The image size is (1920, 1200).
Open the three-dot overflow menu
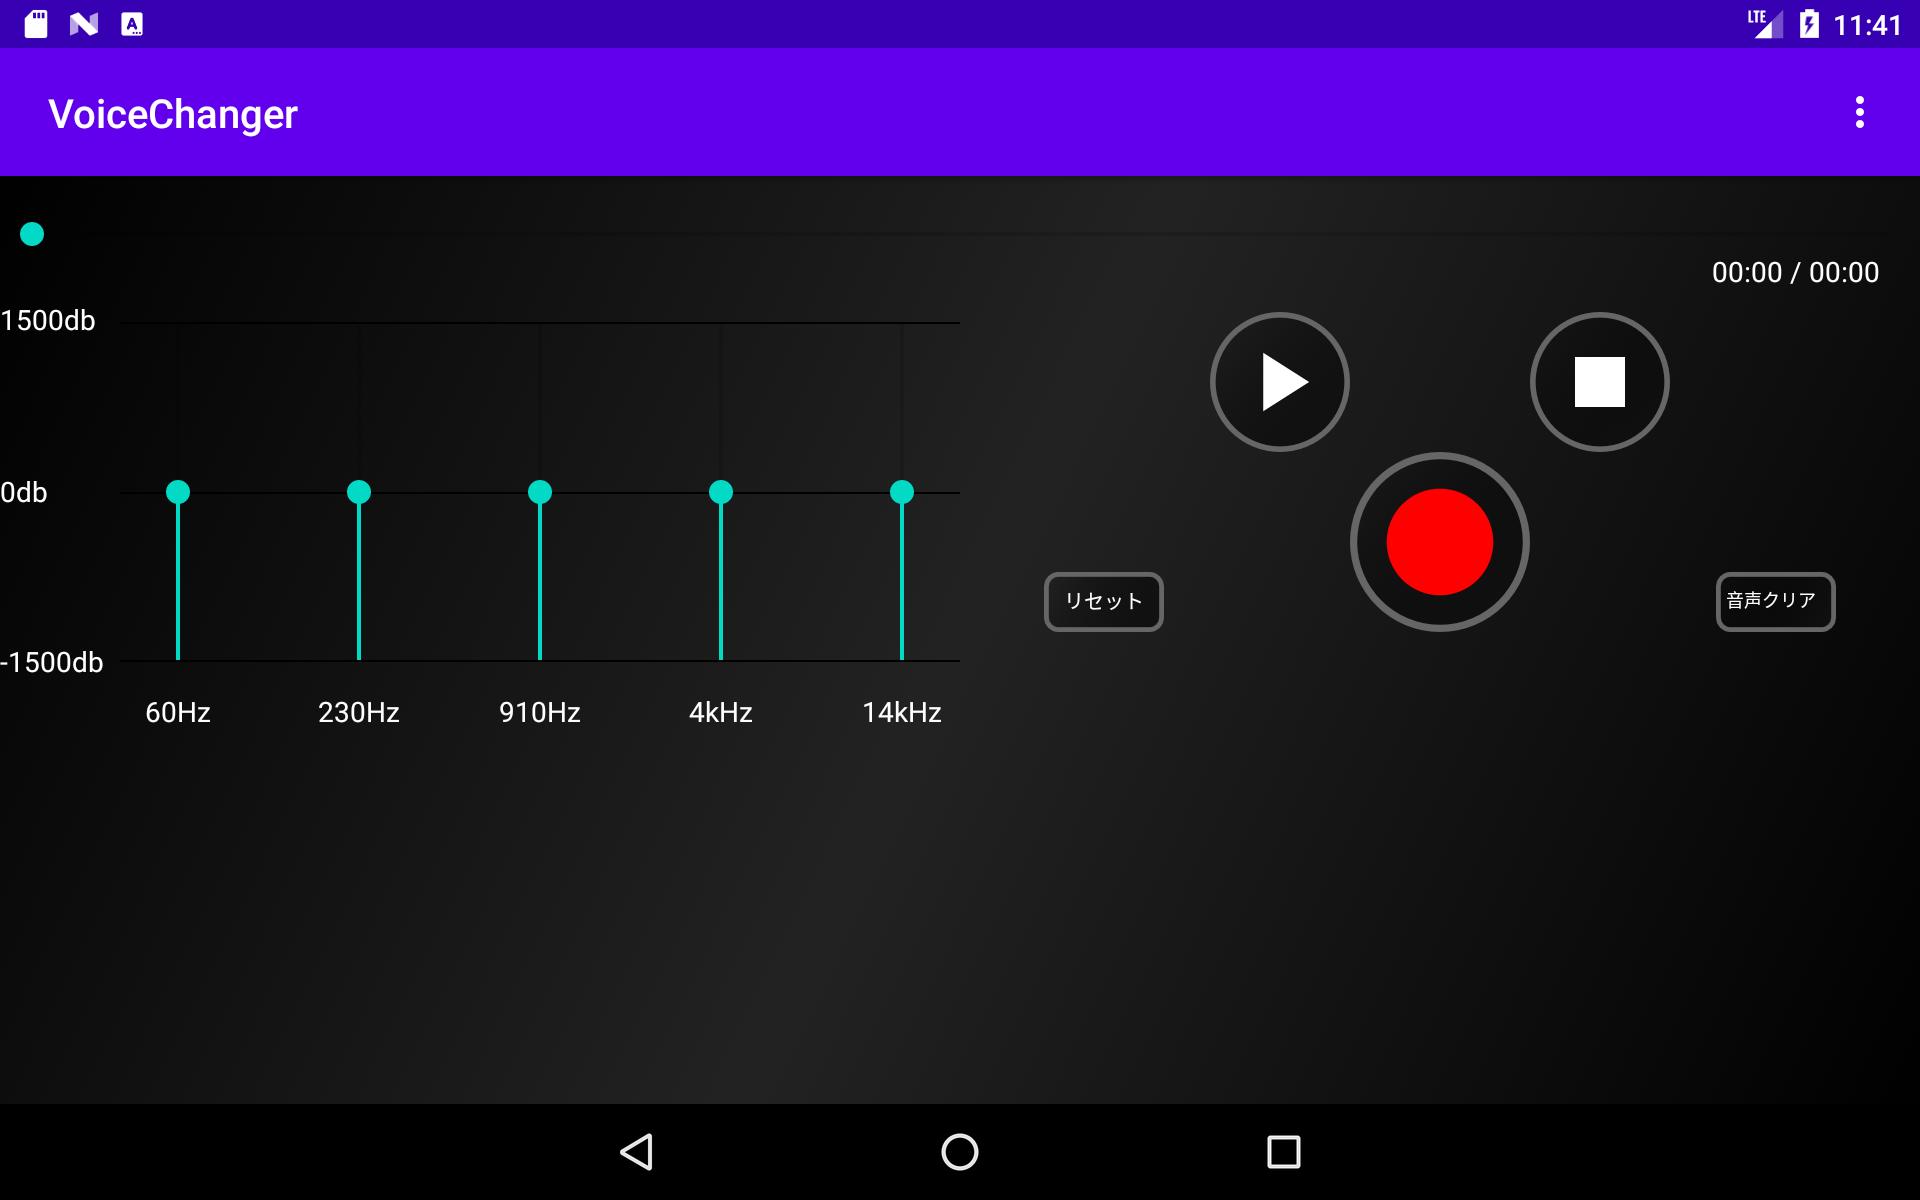point(1859,112)
